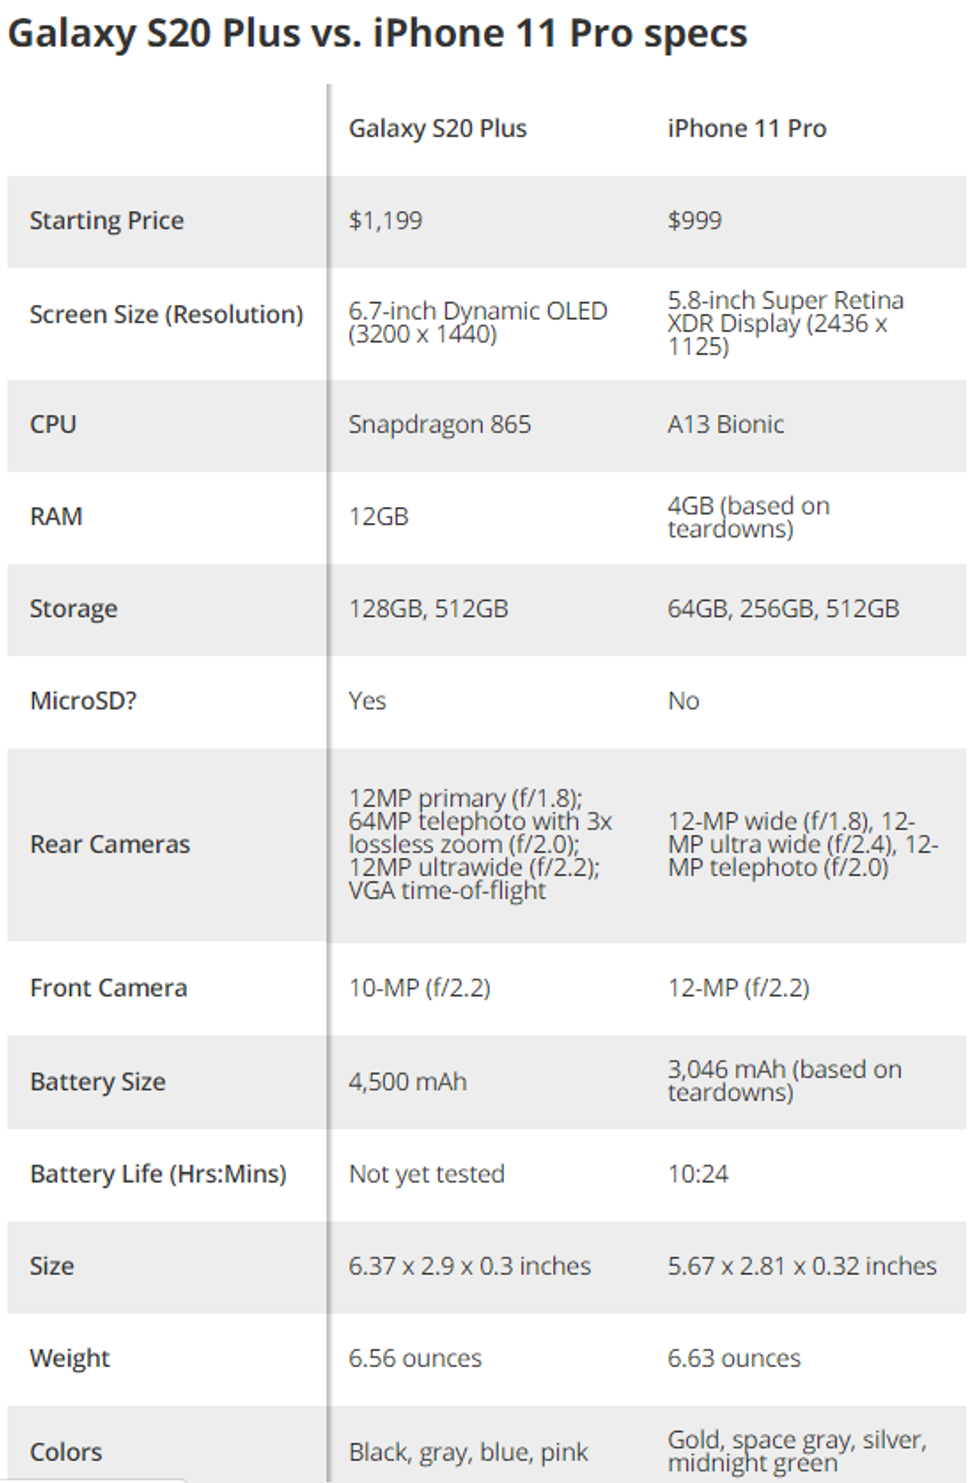Select the RAM row label
The width and height of the screenshot is (980, 1483).
click(56, 517)
